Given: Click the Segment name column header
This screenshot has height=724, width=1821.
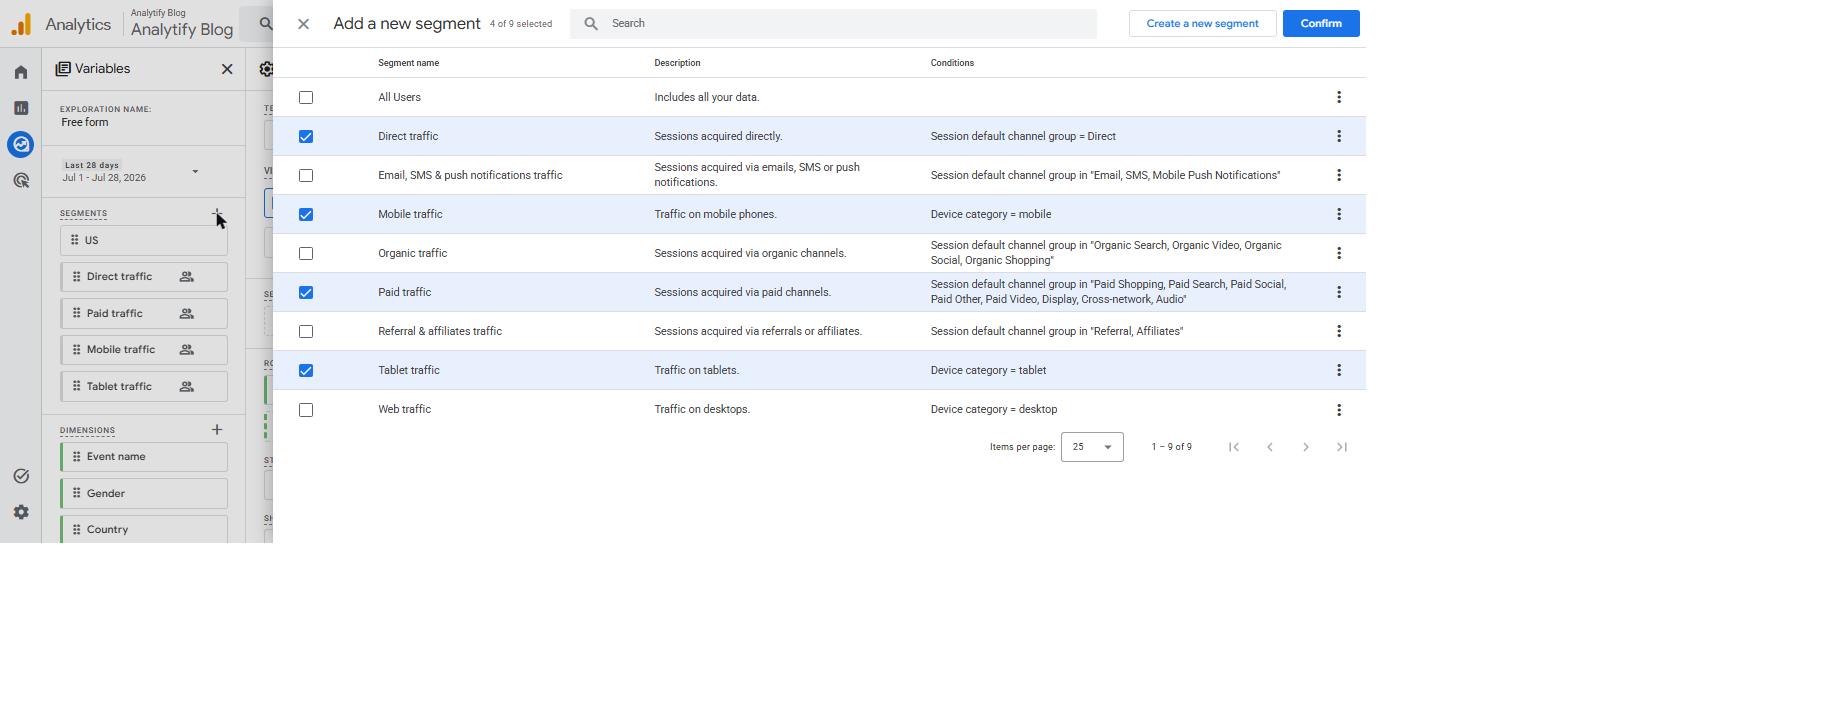Looking at the screenshot, I should pos(408,63).
